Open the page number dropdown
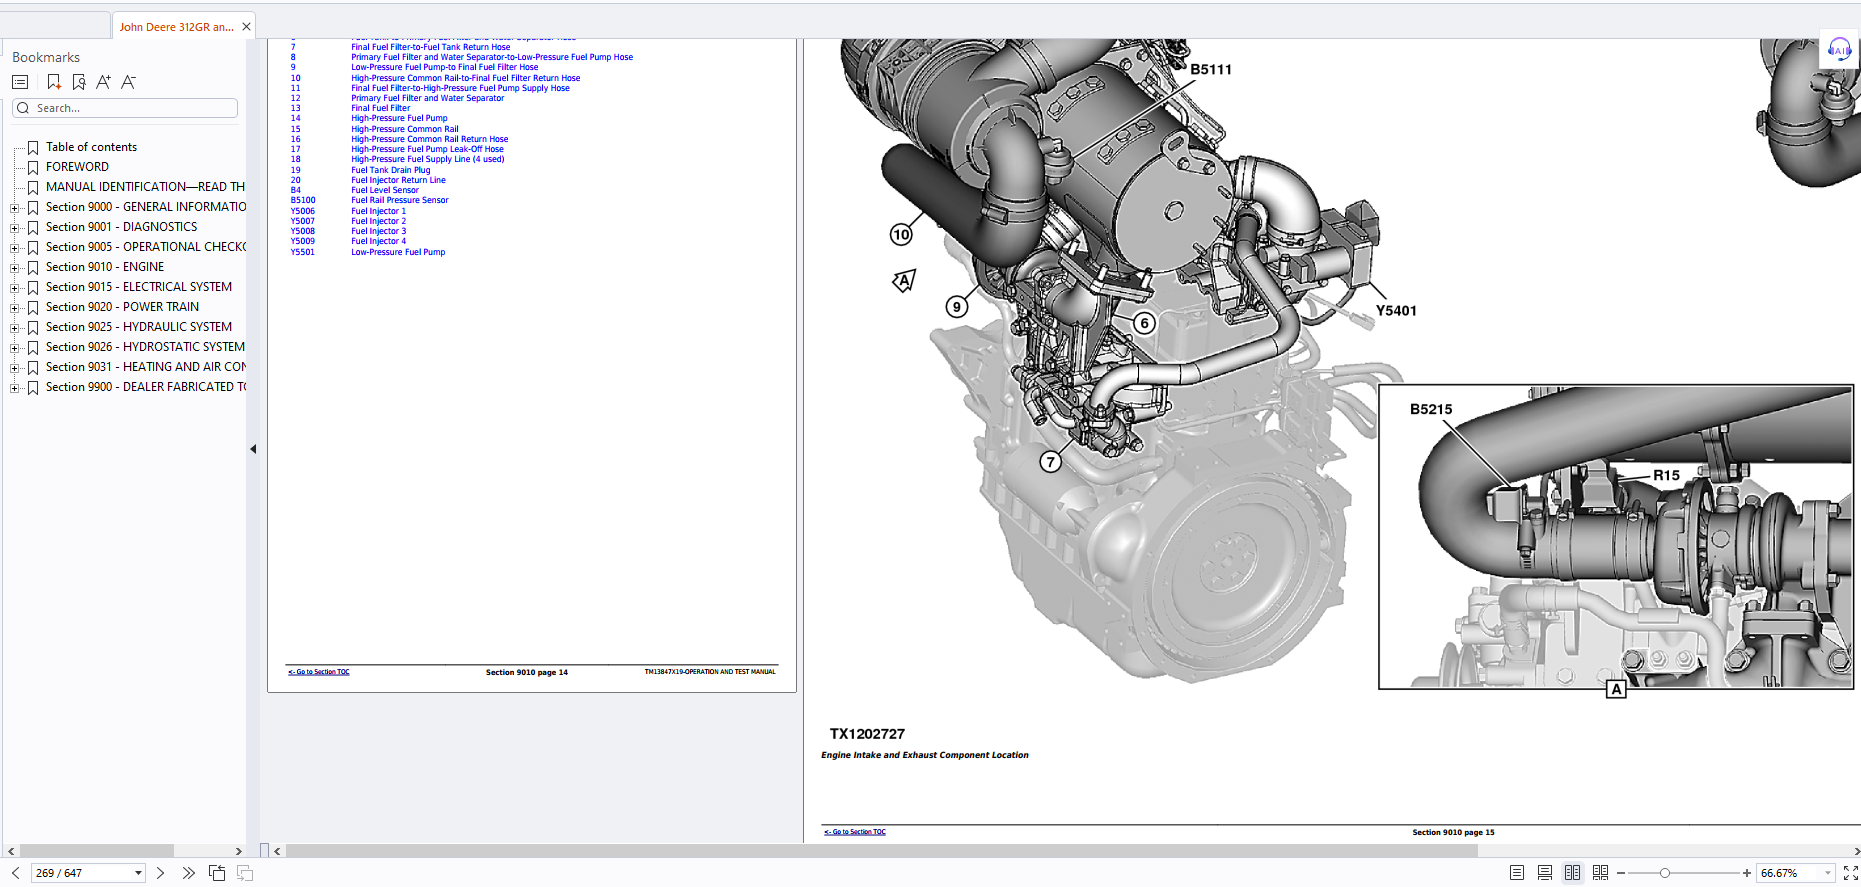Viewport: 1861px width, 887px height. pos(138,873)
